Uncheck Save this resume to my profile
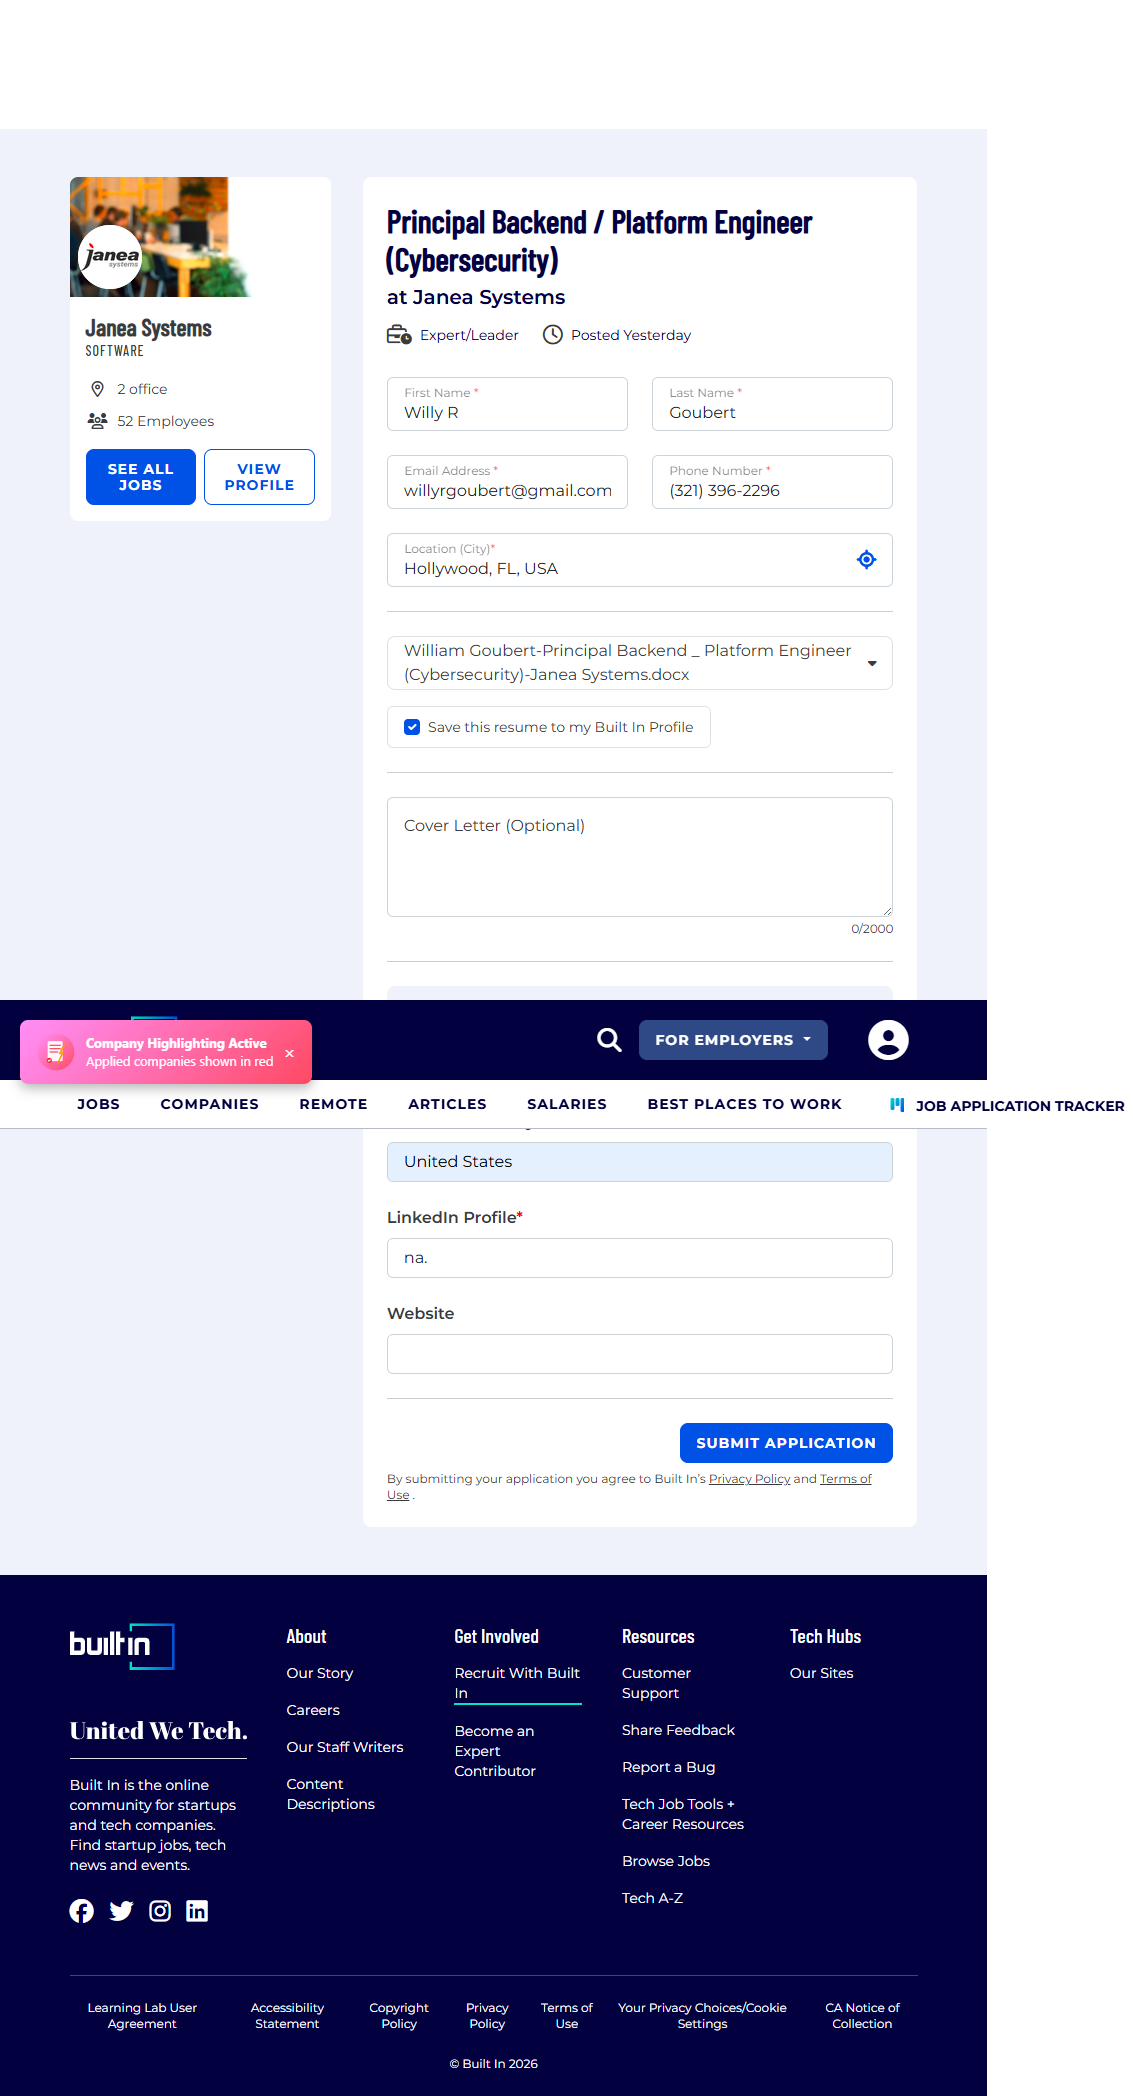This screenshot has height=2096, width=1133. [412, 727]
